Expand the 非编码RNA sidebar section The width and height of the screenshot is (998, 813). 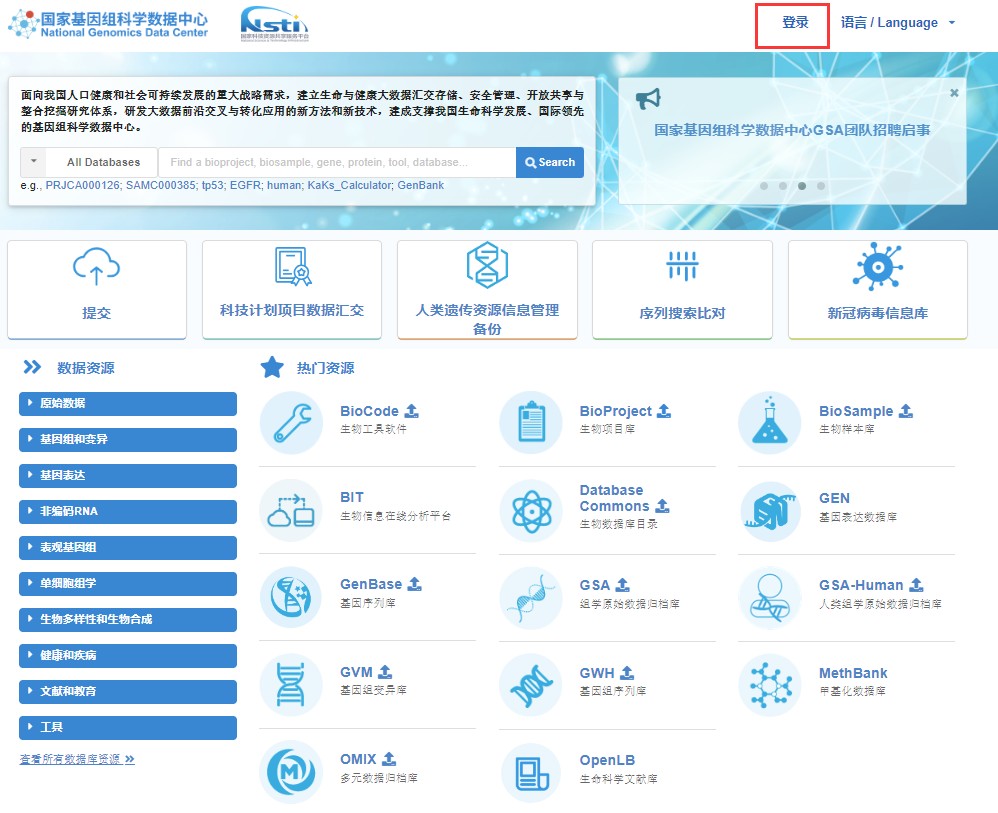(128, 512)
